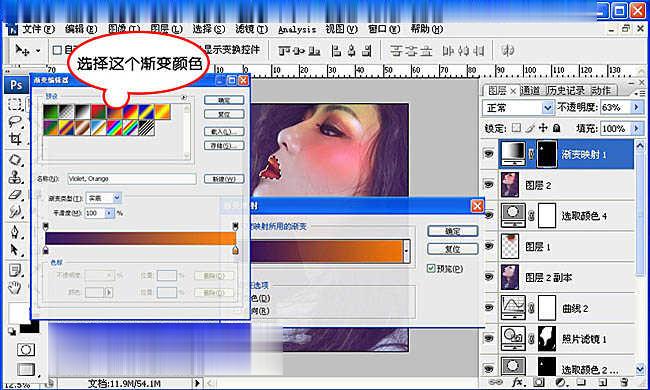Image resolution: width=650 pixels, height=390 pixels.
Task: Open the 填充 100% slider arrow
Action: pos(636,128)
